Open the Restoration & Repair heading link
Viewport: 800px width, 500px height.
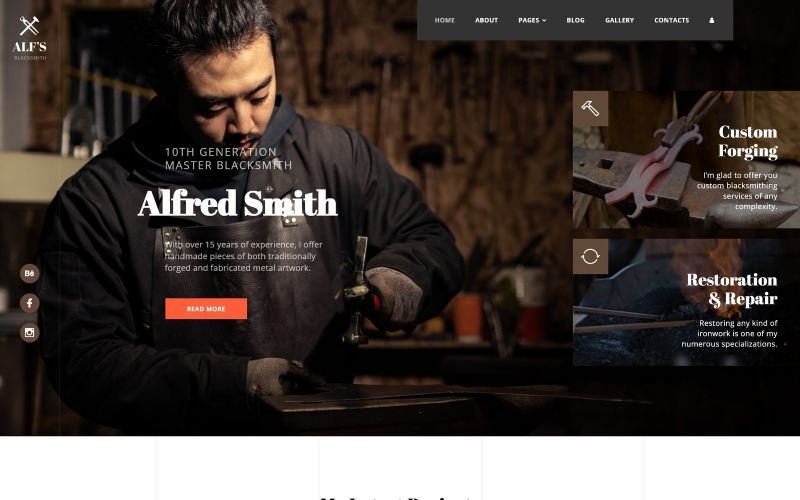(732, 289)
